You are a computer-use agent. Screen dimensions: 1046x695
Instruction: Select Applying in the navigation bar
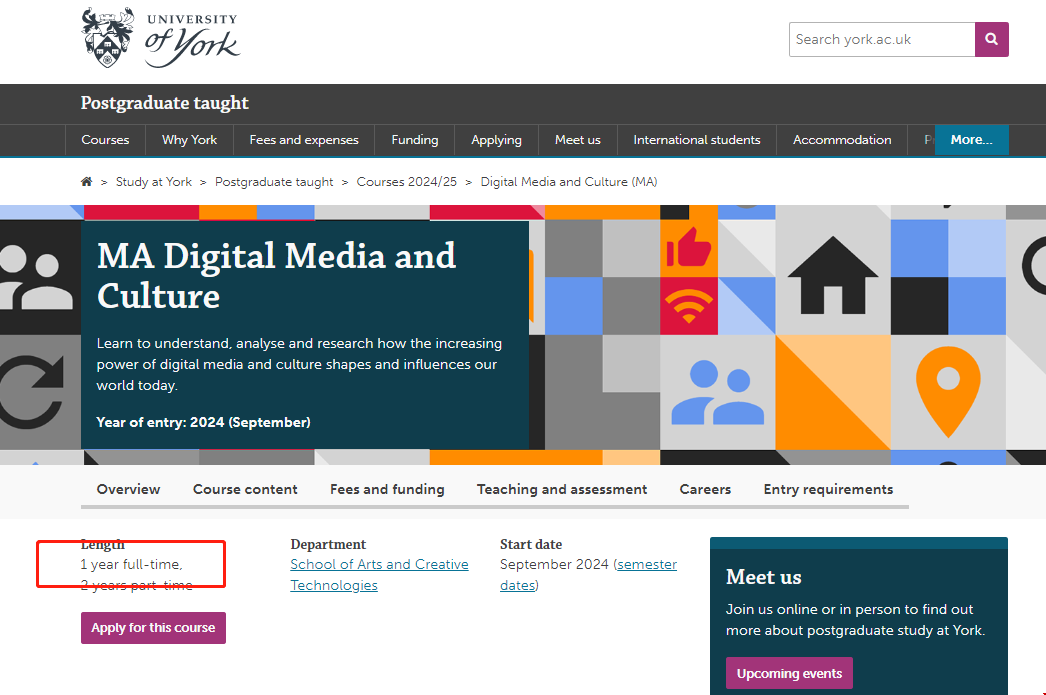pyautogui.click(x=496, y=140)
